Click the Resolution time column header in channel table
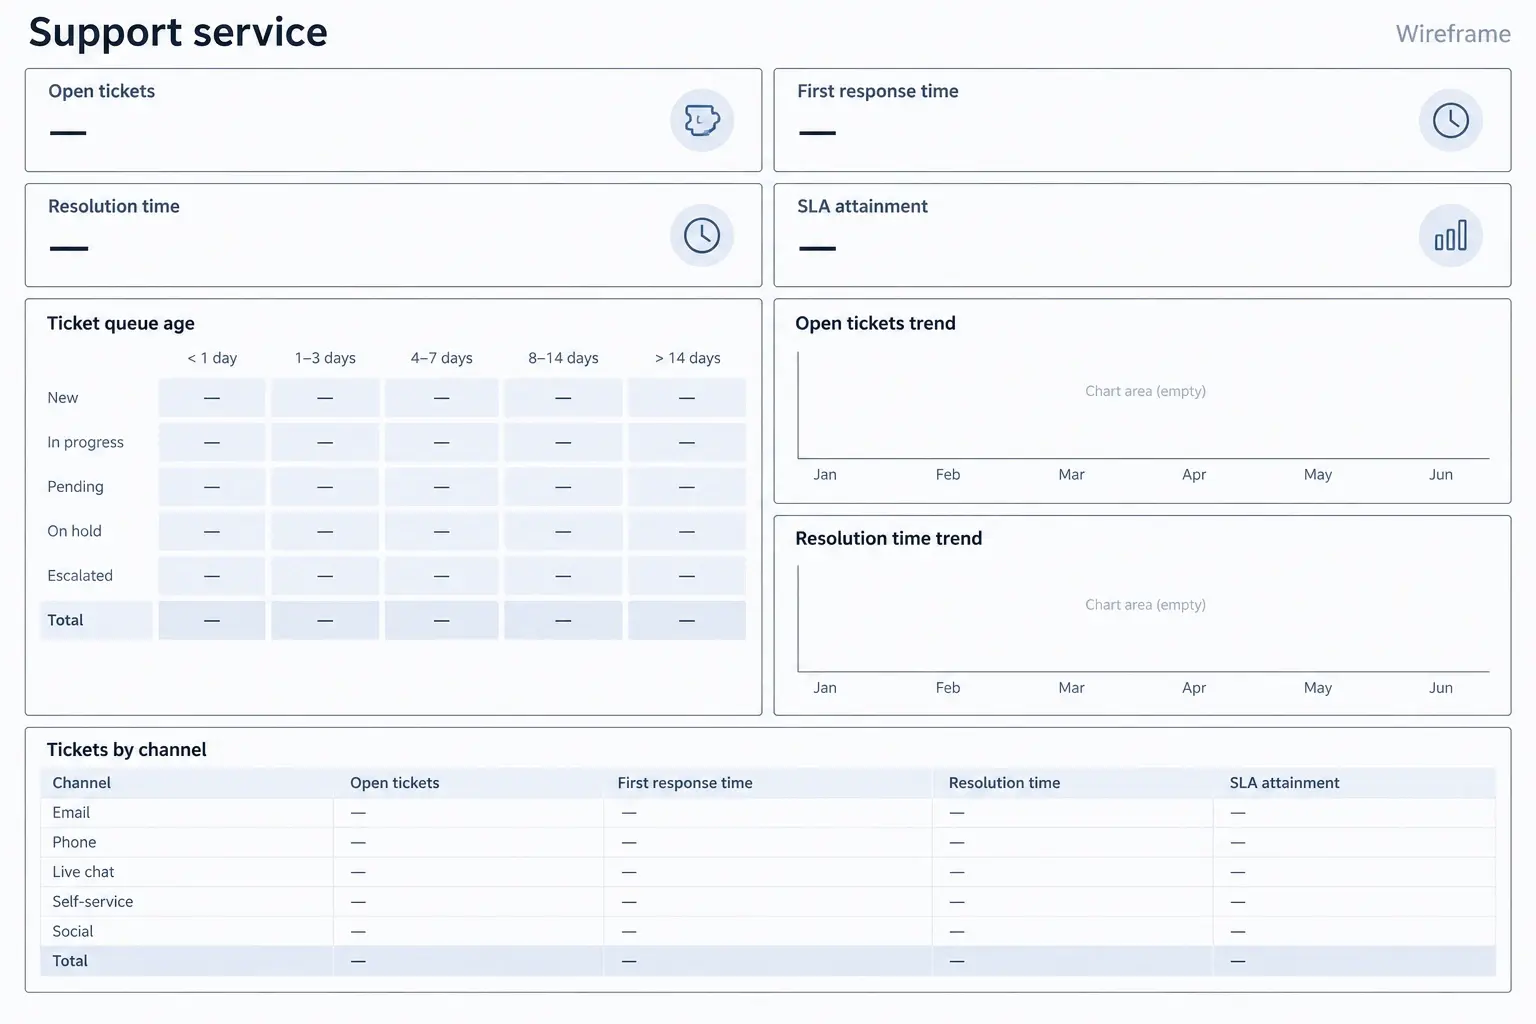Viewport: 1536px width, 1024px height. coord(1004,783)
